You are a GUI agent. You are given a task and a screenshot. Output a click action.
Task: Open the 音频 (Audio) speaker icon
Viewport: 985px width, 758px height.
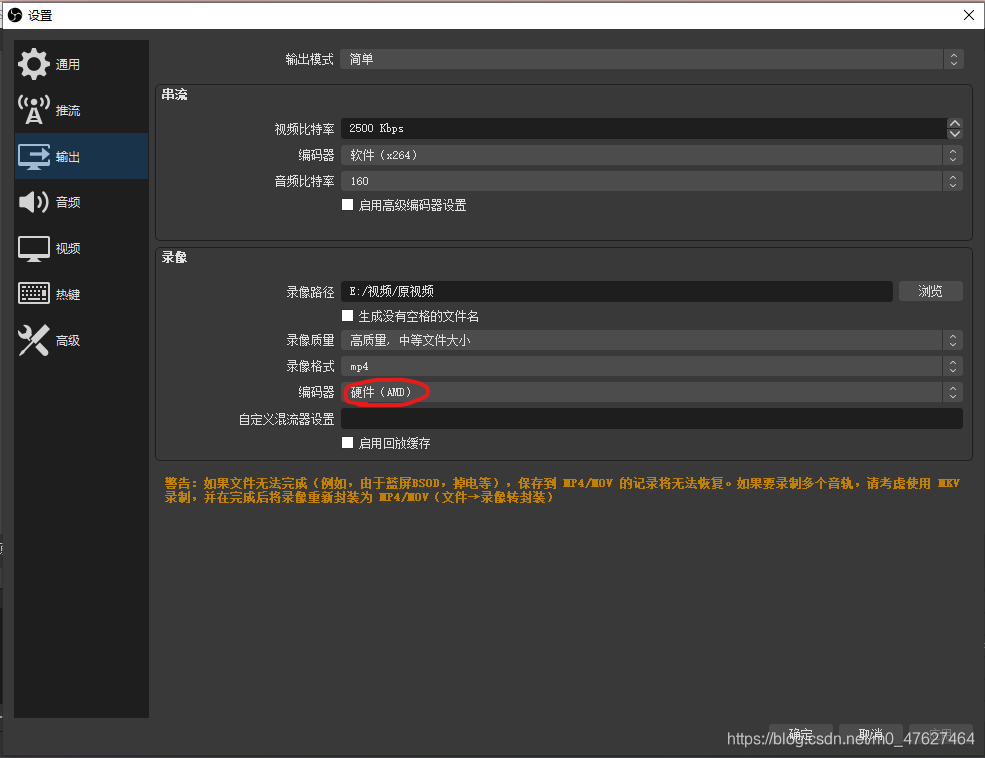point(33,202)
